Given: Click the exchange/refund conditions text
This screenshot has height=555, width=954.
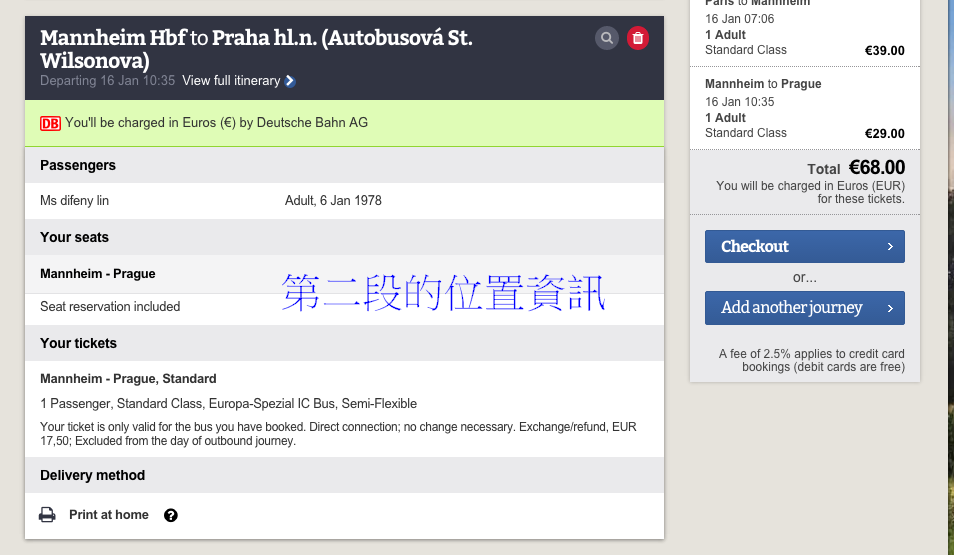Looking at the screenshot, I should click(338, 434).
